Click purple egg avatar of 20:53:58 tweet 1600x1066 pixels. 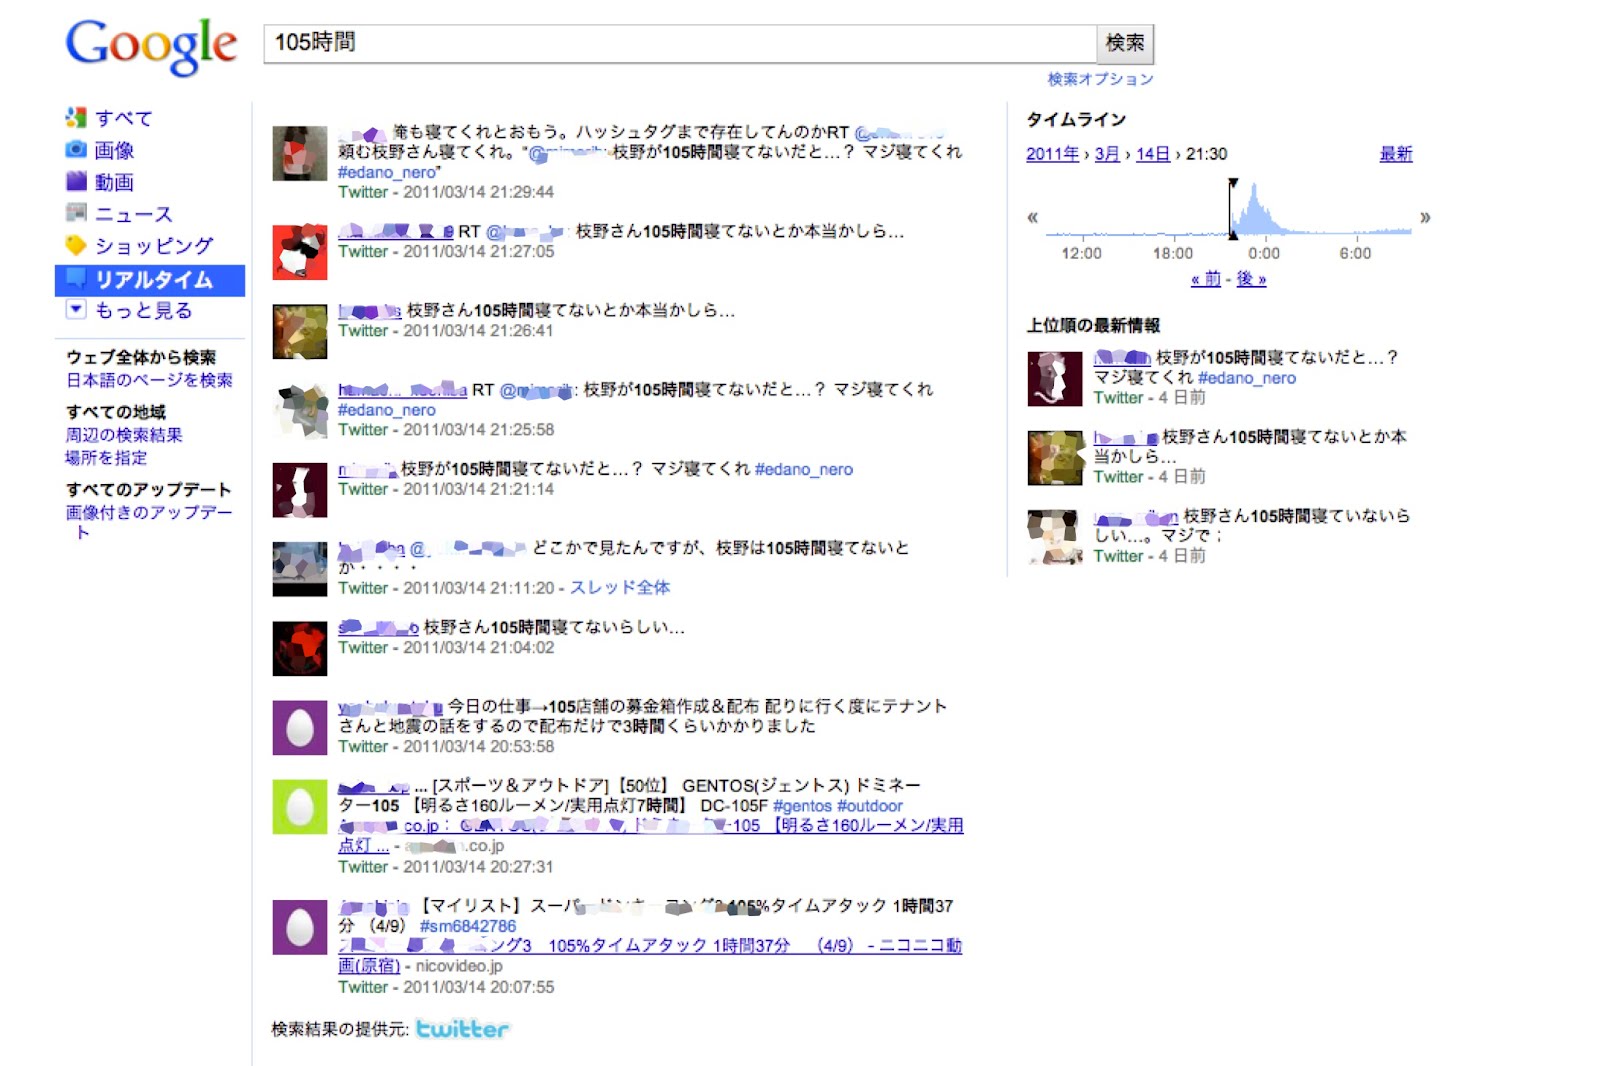pyautogui.click(x=300, y=727)
